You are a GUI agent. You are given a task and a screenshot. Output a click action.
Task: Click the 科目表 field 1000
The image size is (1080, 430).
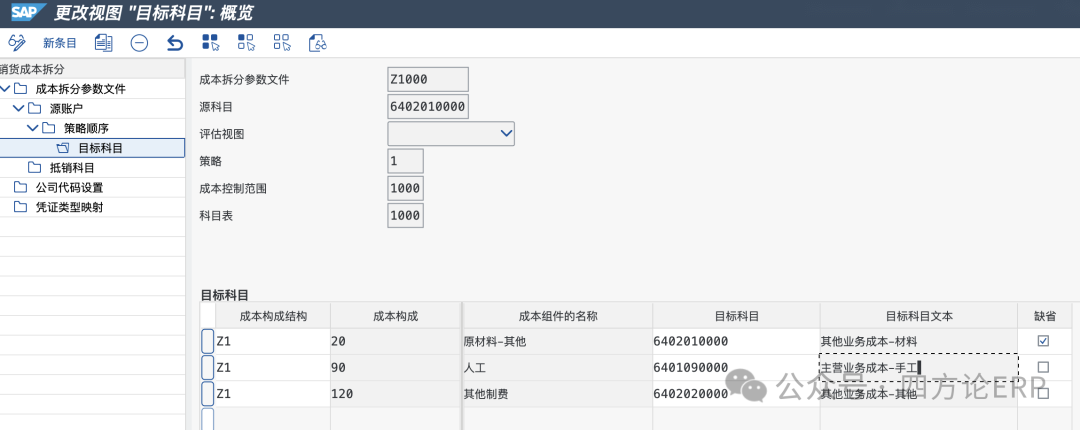coord(406,215)
